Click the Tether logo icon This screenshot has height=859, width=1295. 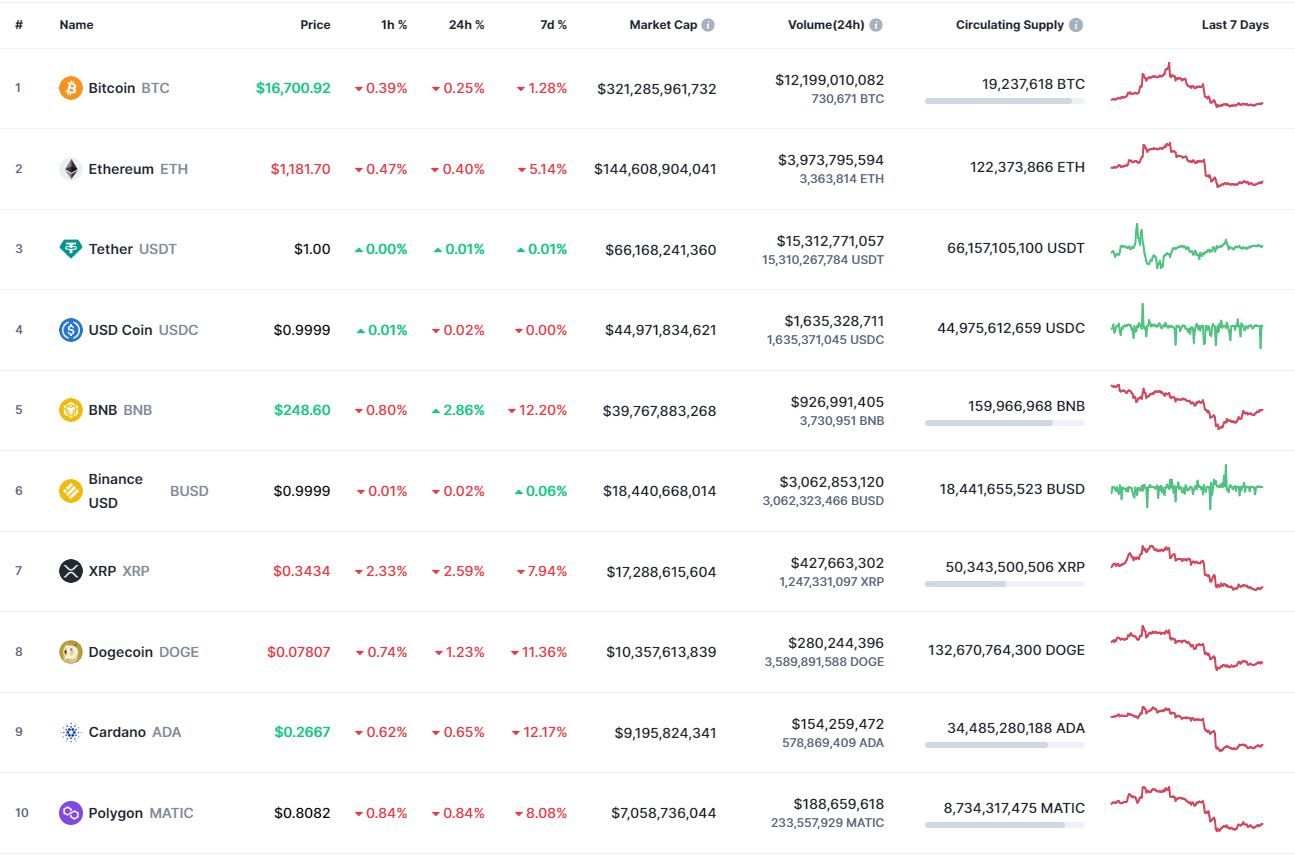tap(70, 249)
